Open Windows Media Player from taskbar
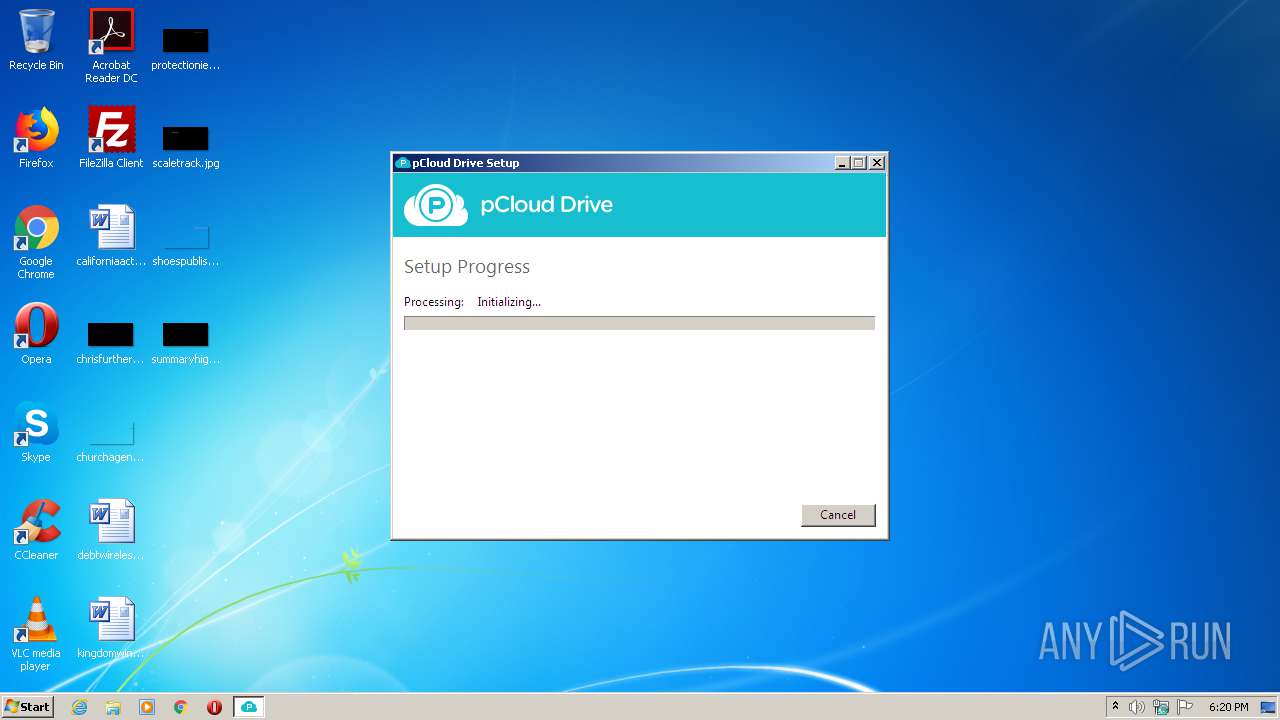The image size is (1280, 720). click(147, 707)
